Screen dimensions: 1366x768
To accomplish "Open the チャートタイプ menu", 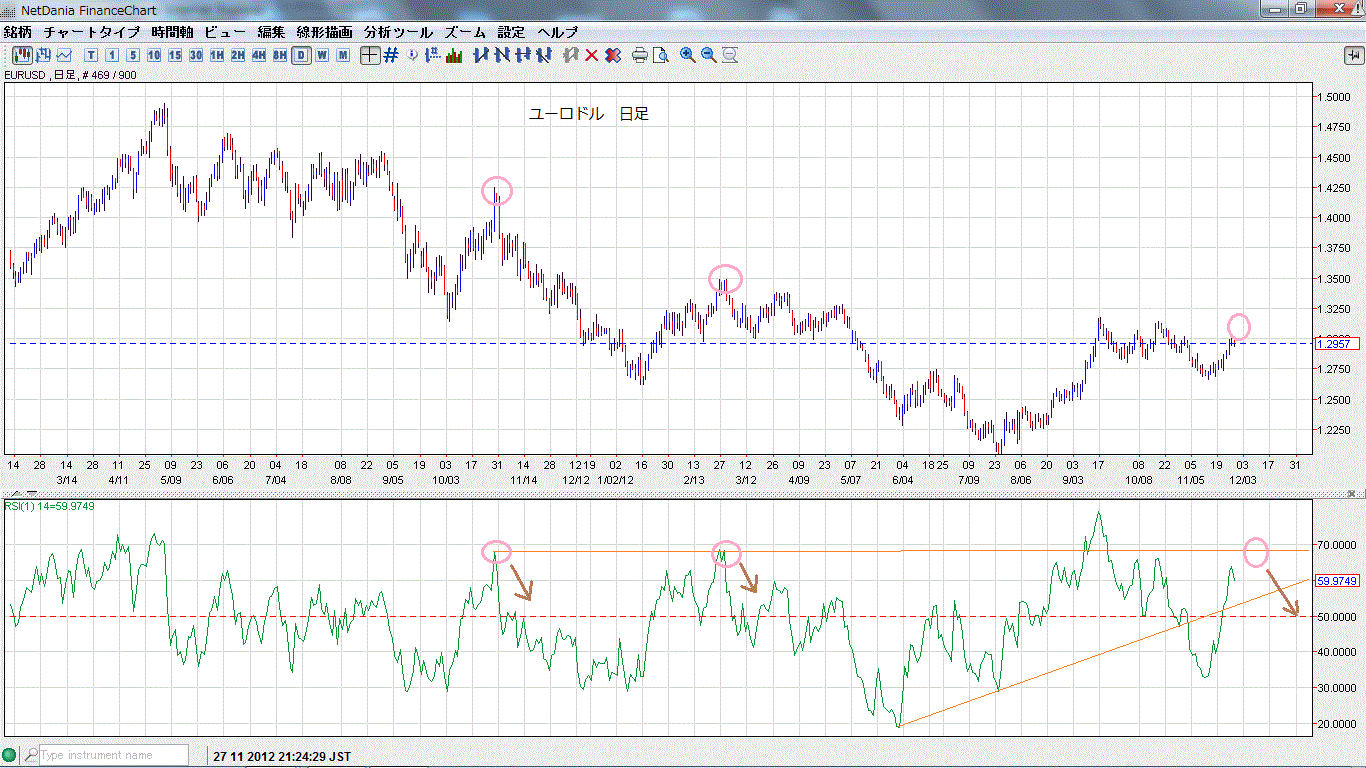I will pos(90,32).
